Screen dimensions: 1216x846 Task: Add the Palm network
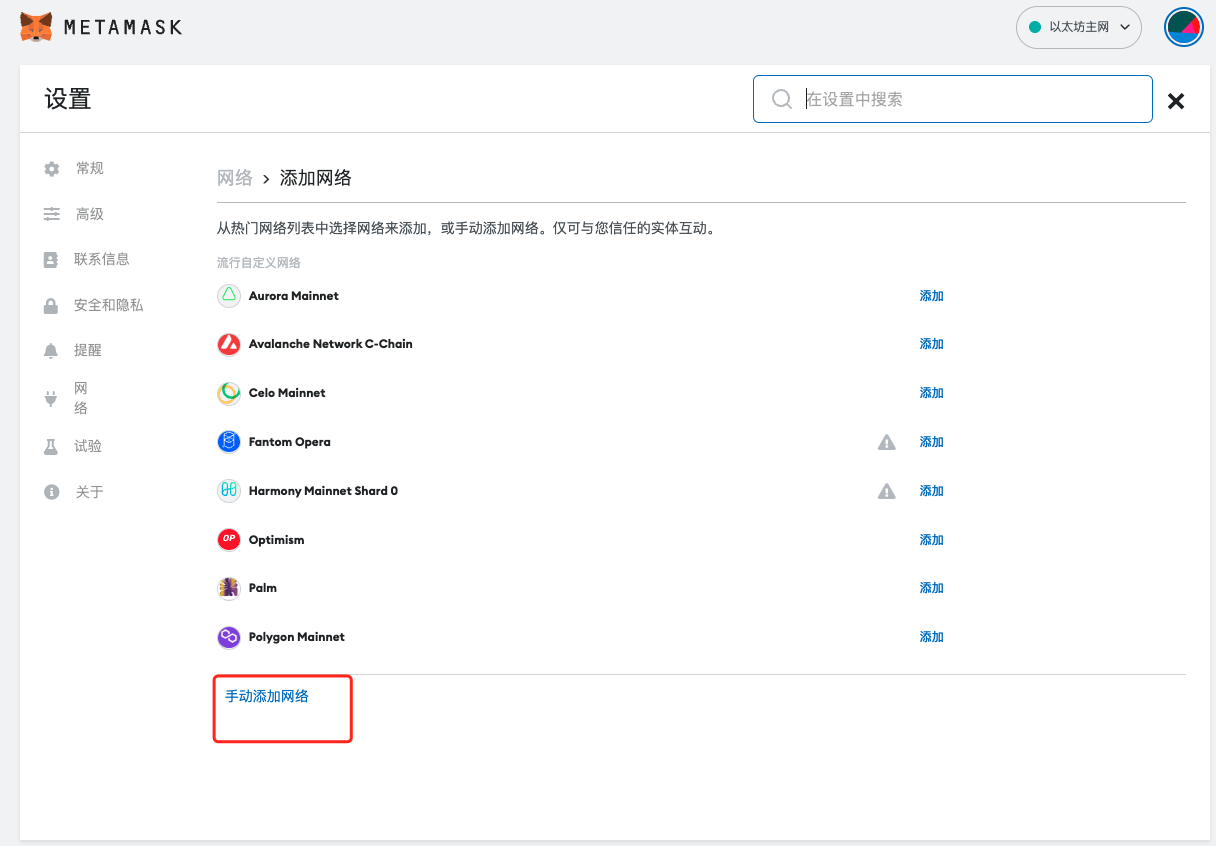pos(931,588)
